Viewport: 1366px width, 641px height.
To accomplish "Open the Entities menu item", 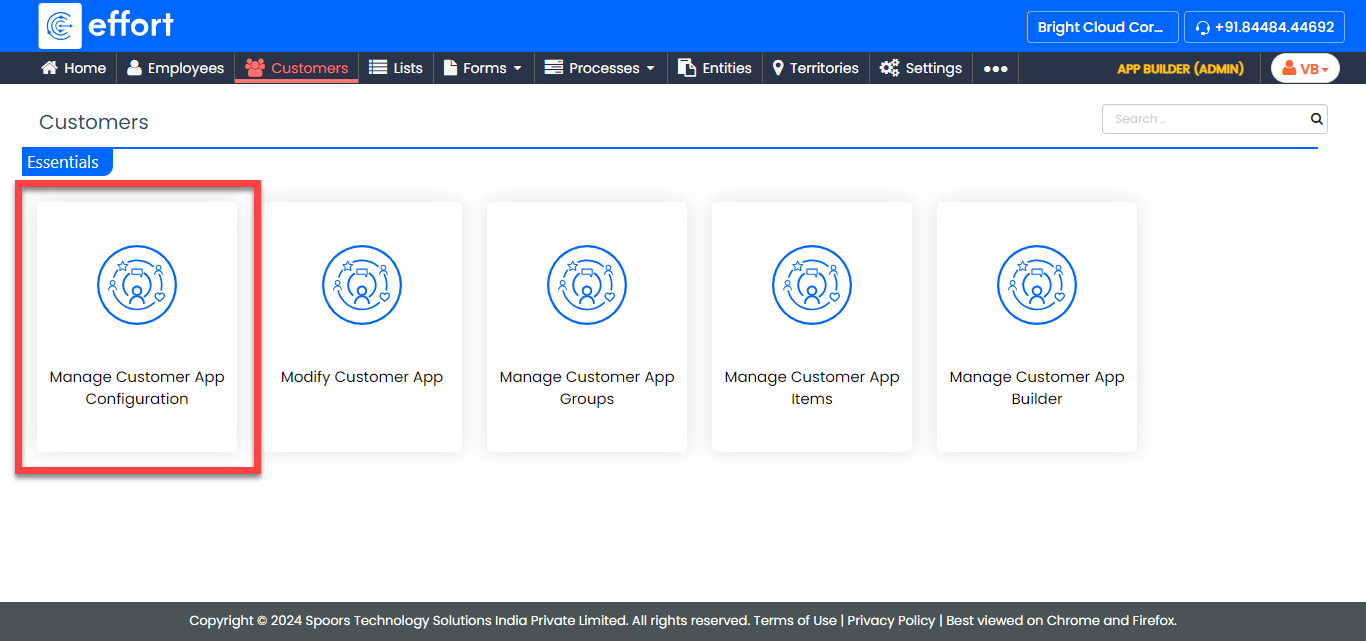I will click(x=715, y=68).
